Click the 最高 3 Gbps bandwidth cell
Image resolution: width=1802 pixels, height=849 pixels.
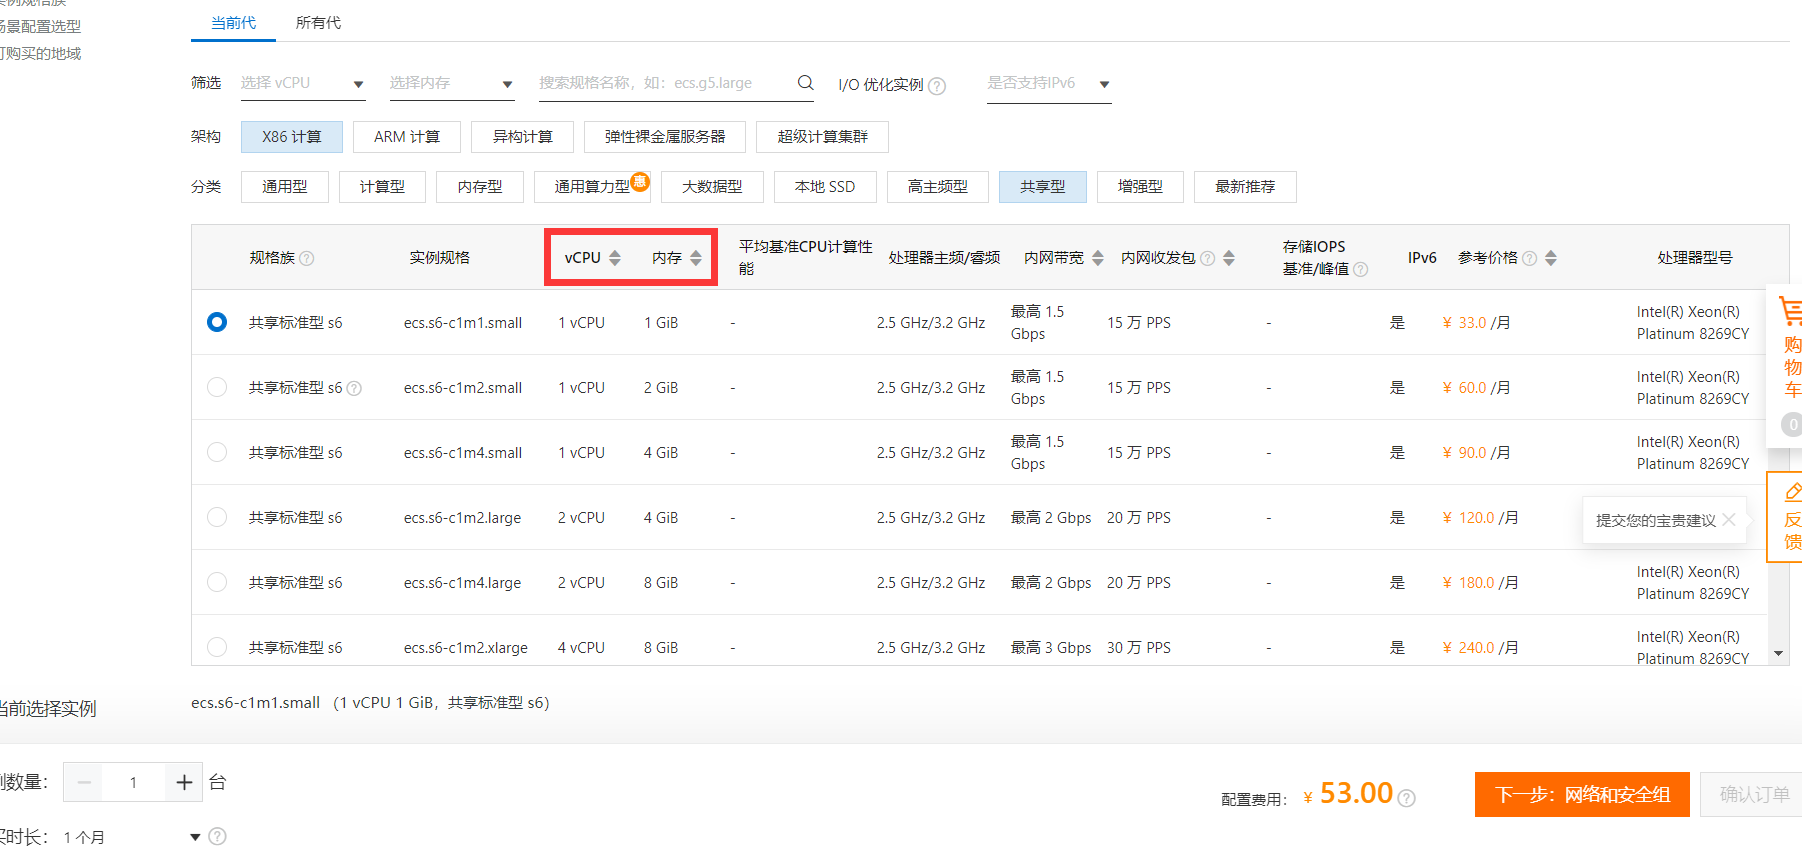[1051, 648]
